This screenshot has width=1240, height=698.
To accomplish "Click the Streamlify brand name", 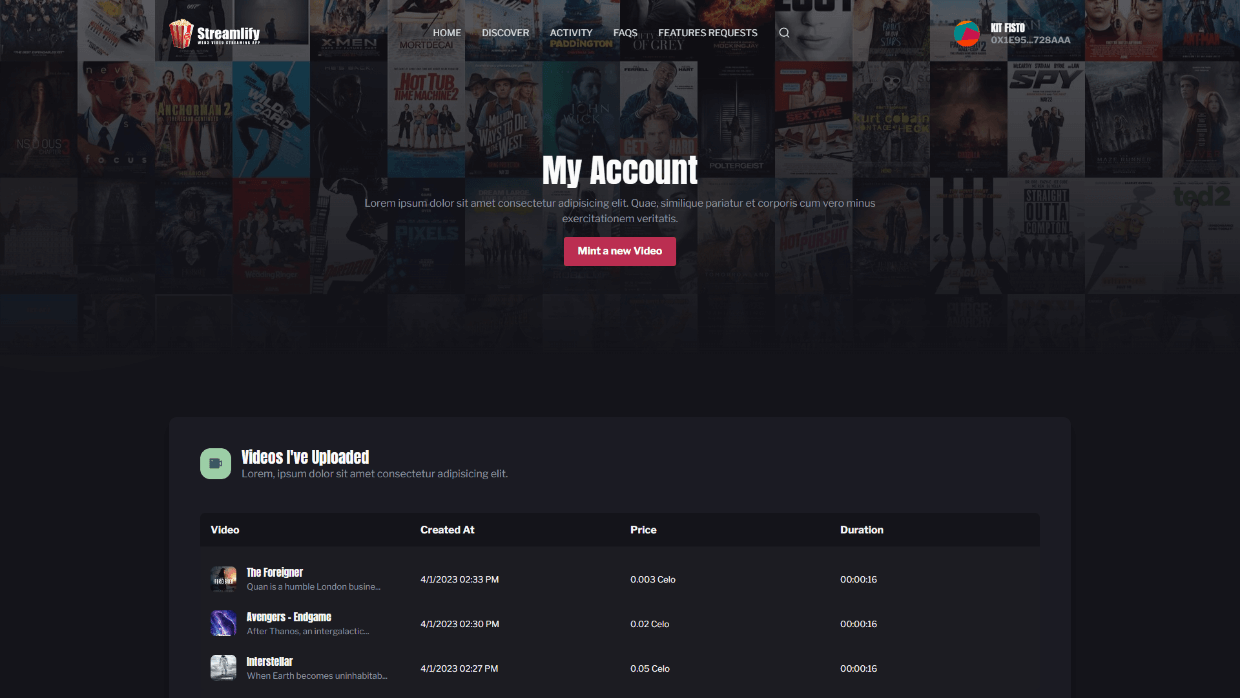I will [229, 32].
